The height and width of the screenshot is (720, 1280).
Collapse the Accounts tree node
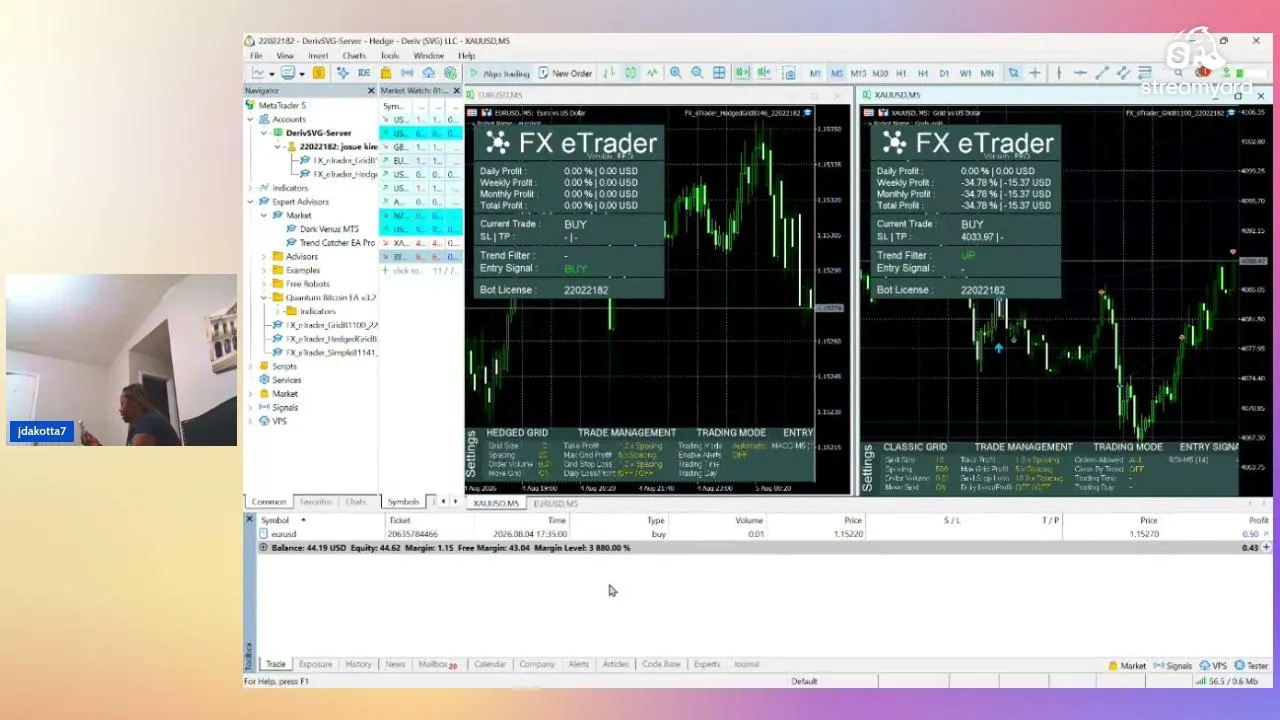click(x=251, y=119)
